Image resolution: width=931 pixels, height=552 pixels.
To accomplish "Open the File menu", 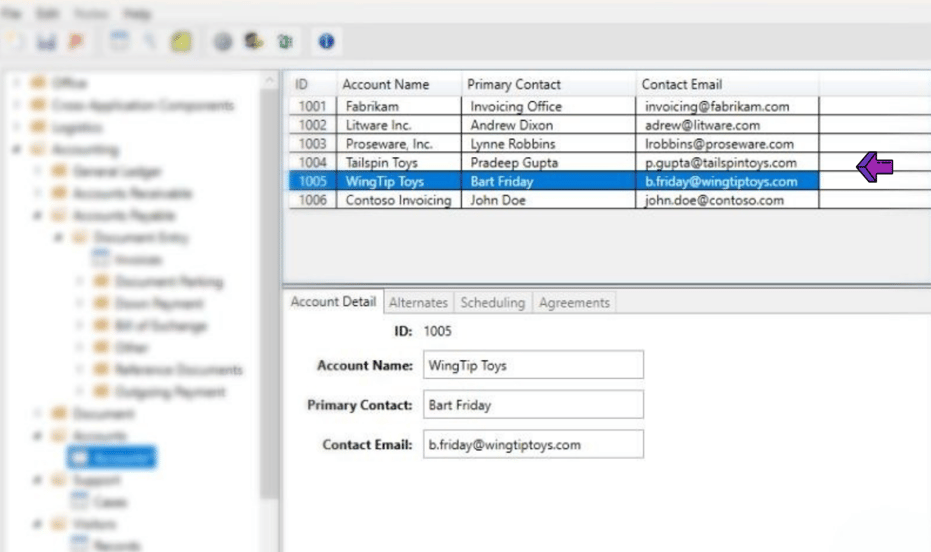I will (12, 13).
